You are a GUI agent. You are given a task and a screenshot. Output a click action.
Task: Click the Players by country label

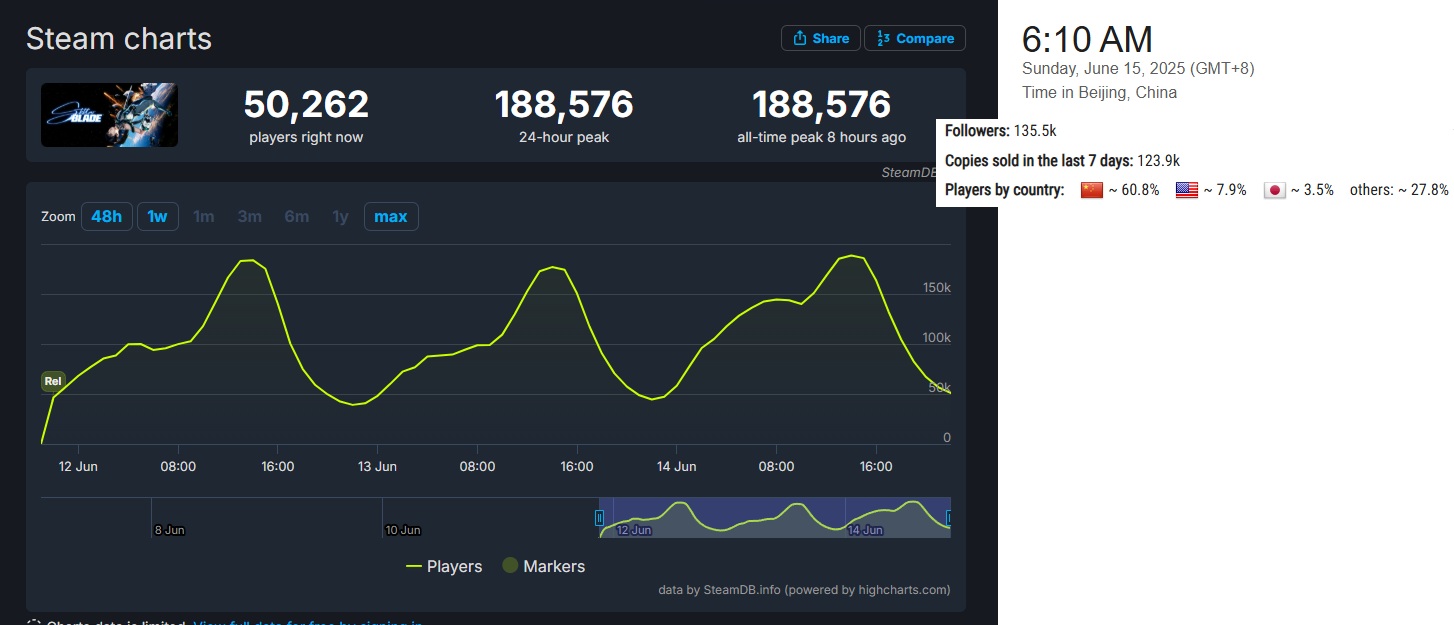tap(1005, 190)
